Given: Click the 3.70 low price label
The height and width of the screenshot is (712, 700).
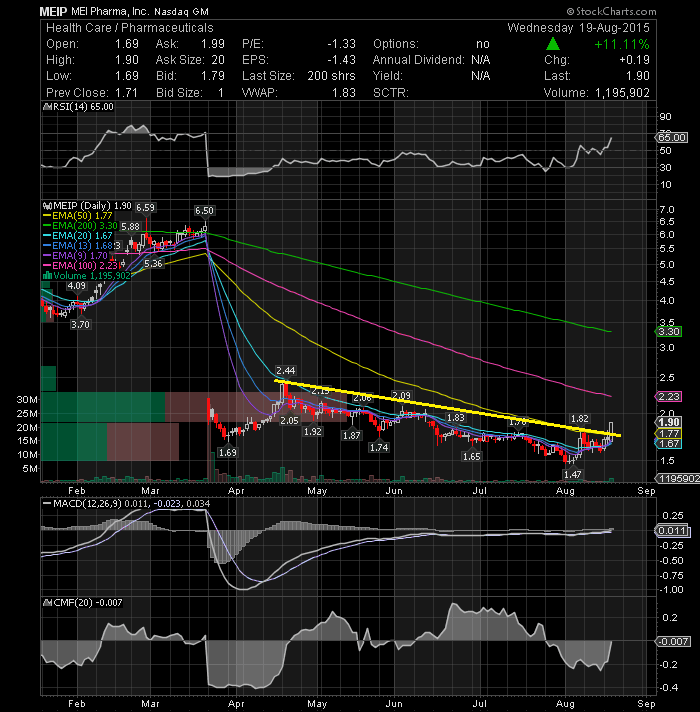Looking at the screenshot, I should point(80,325).
